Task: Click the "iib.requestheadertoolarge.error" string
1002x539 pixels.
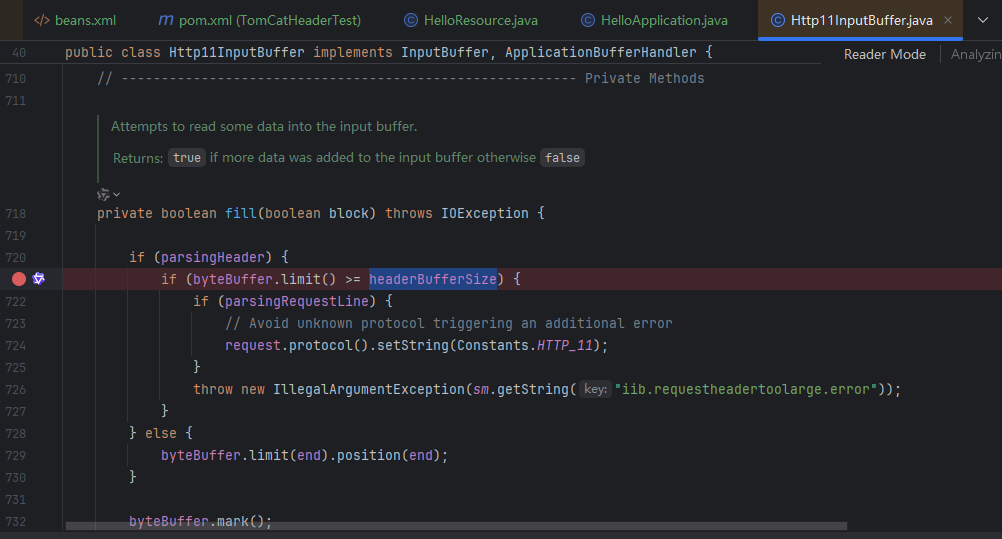Action: (746, 389)
